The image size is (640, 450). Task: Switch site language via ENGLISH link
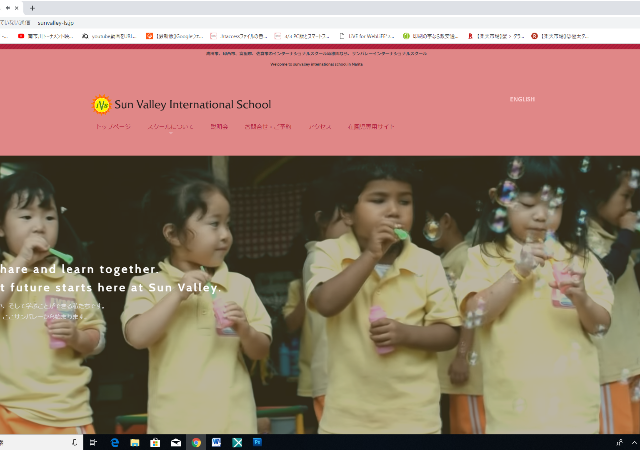(522, 99)
